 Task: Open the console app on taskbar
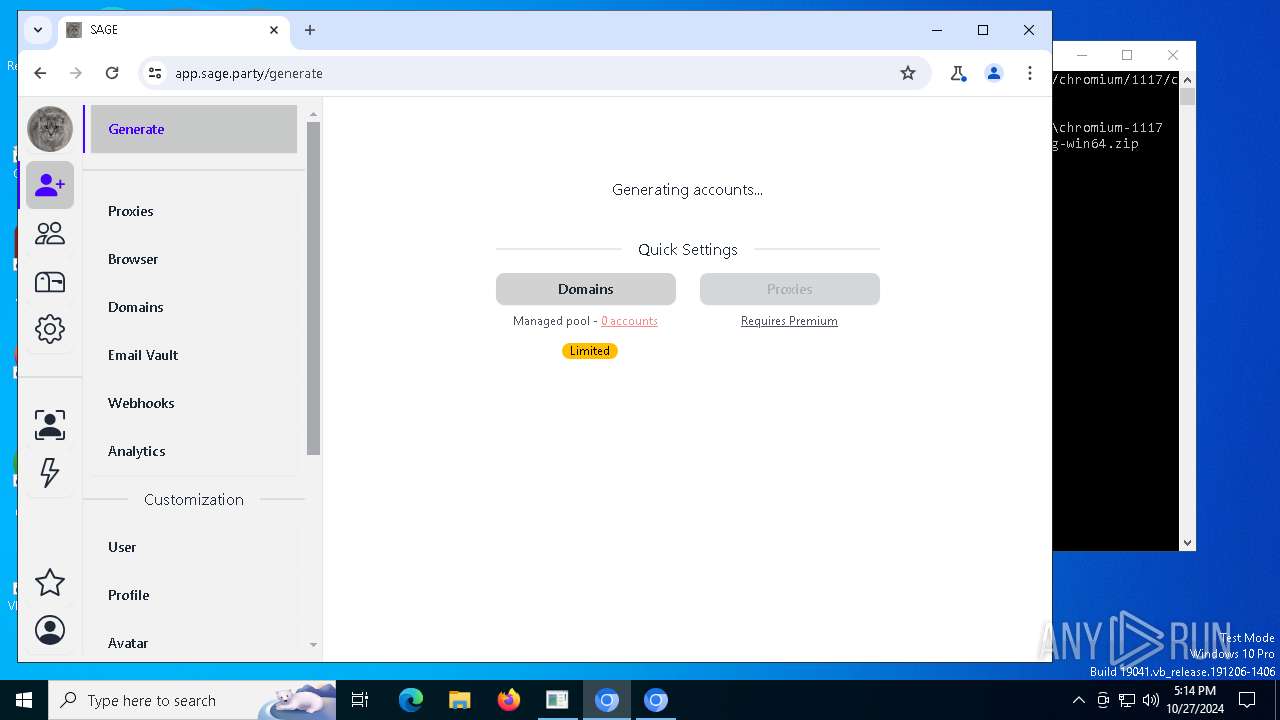(x=557, y=700)
